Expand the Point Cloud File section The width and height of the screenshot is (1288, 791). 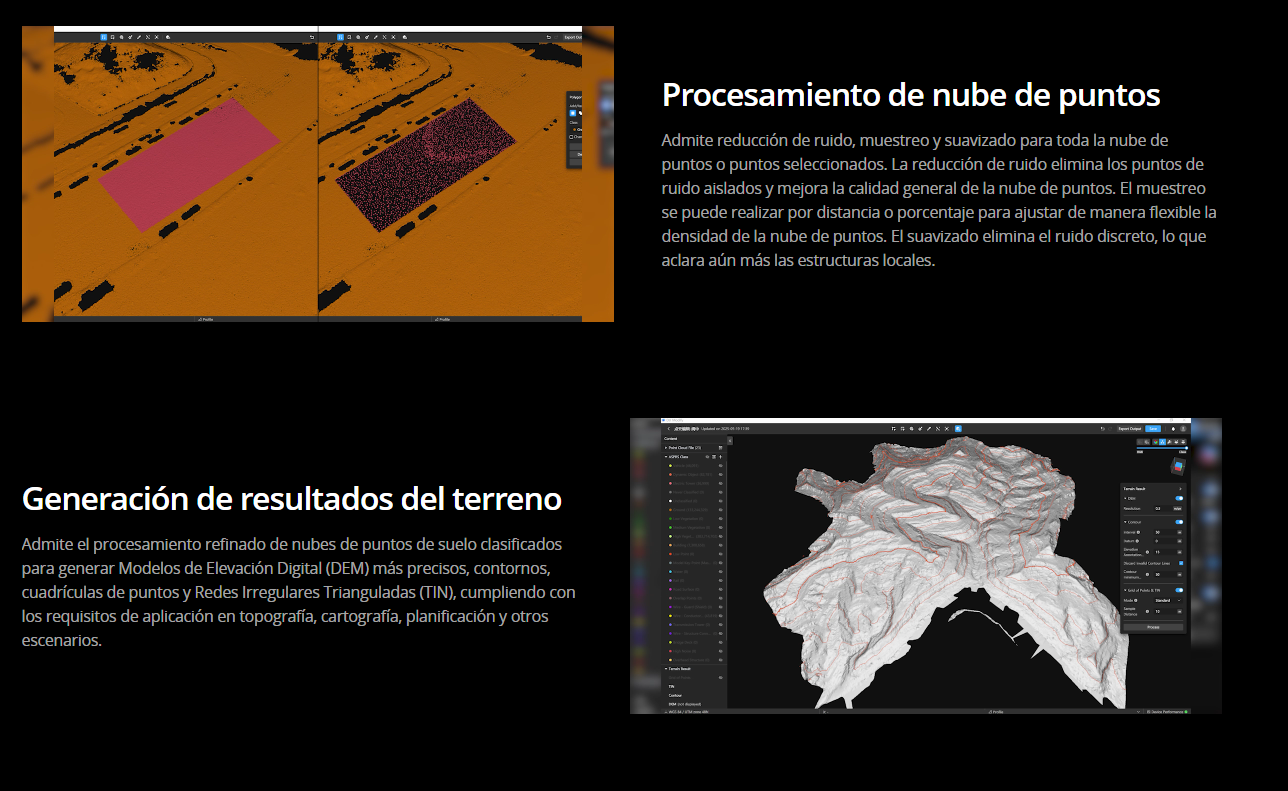click(x=666, y=448)
